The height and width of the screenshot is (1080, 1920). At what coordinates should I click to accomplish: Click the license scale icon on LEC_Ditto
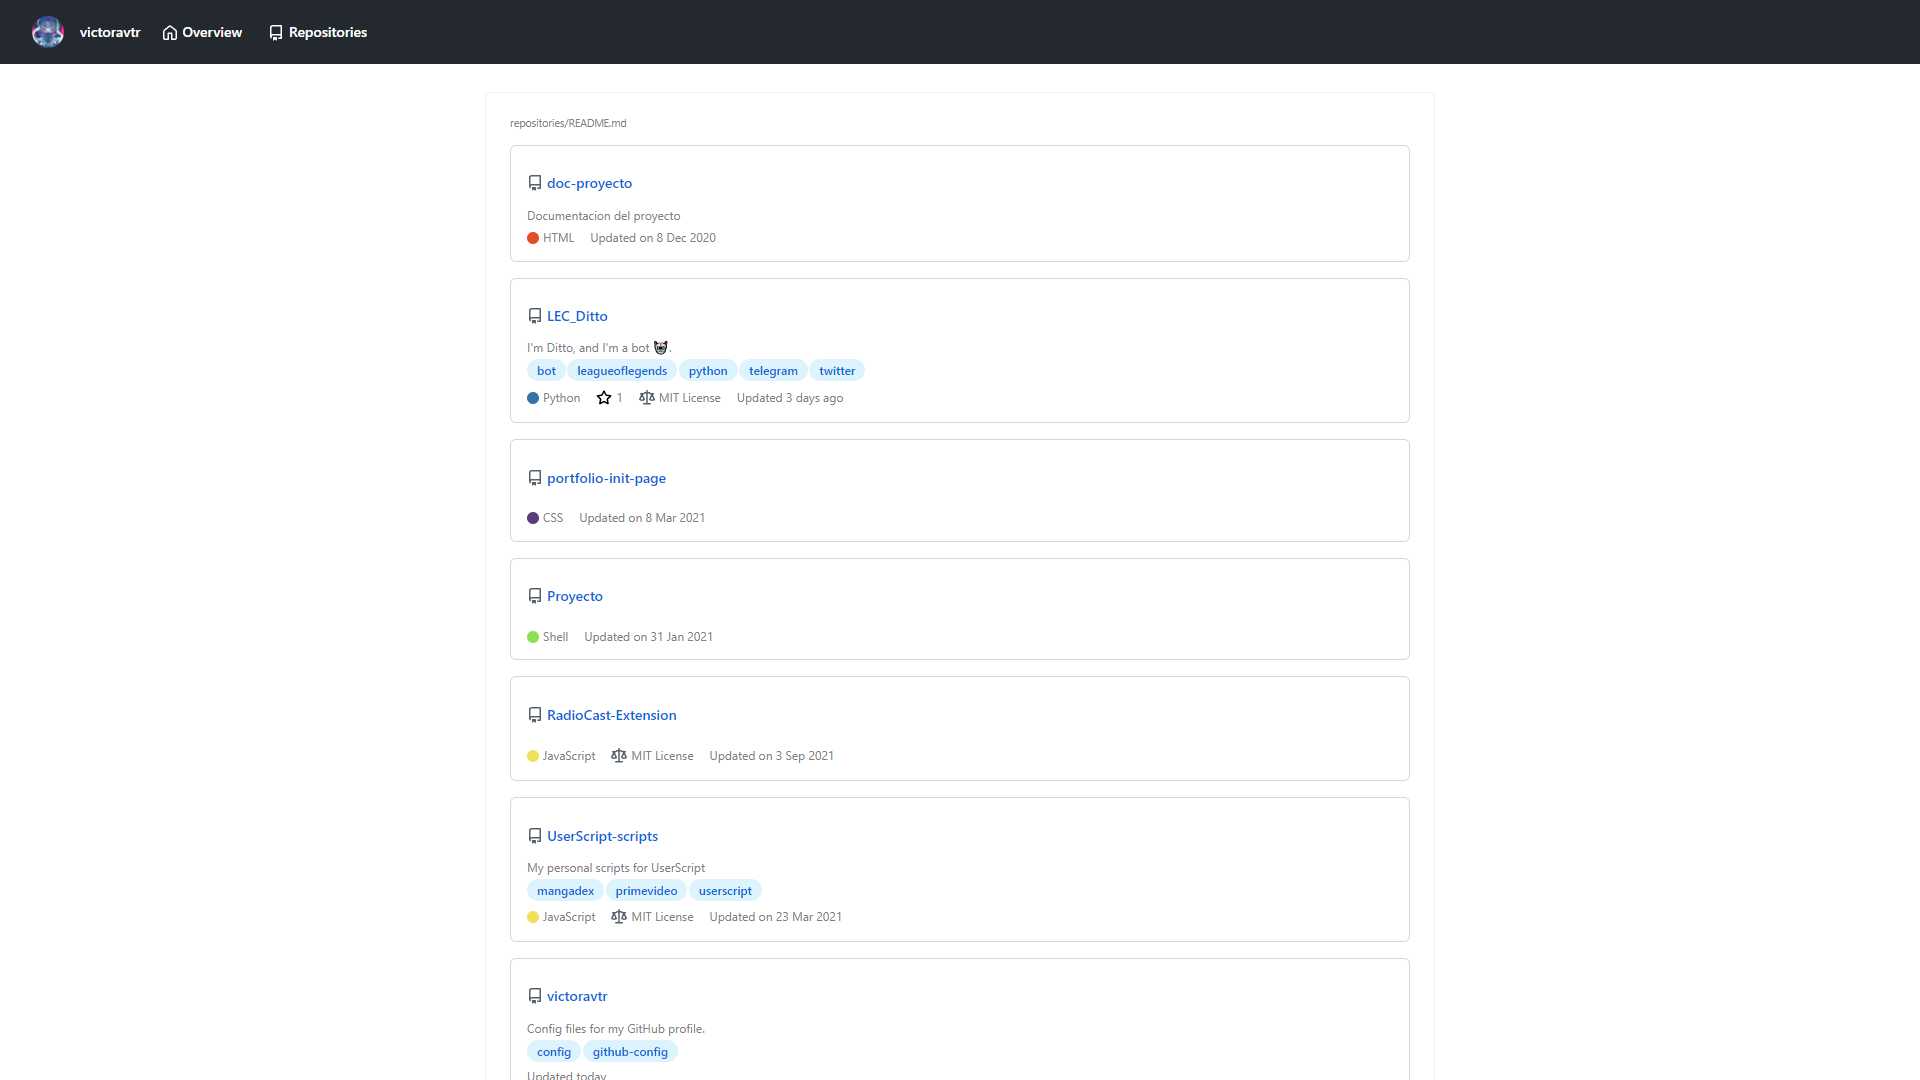[x=647, y=398]
